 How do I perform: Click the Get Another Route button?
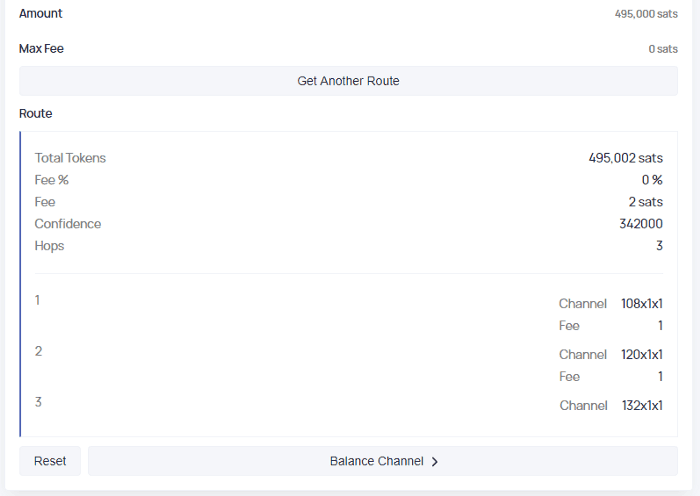pos(348,81)
